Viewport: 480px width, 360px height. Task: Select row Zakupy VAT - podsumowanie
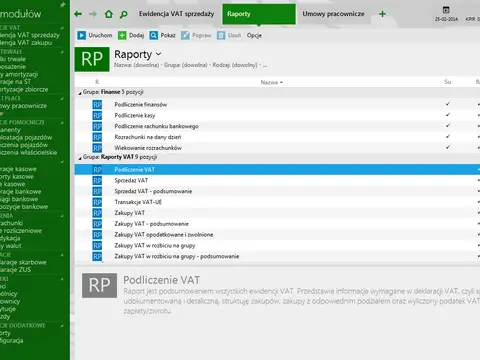tap(277, 224)
